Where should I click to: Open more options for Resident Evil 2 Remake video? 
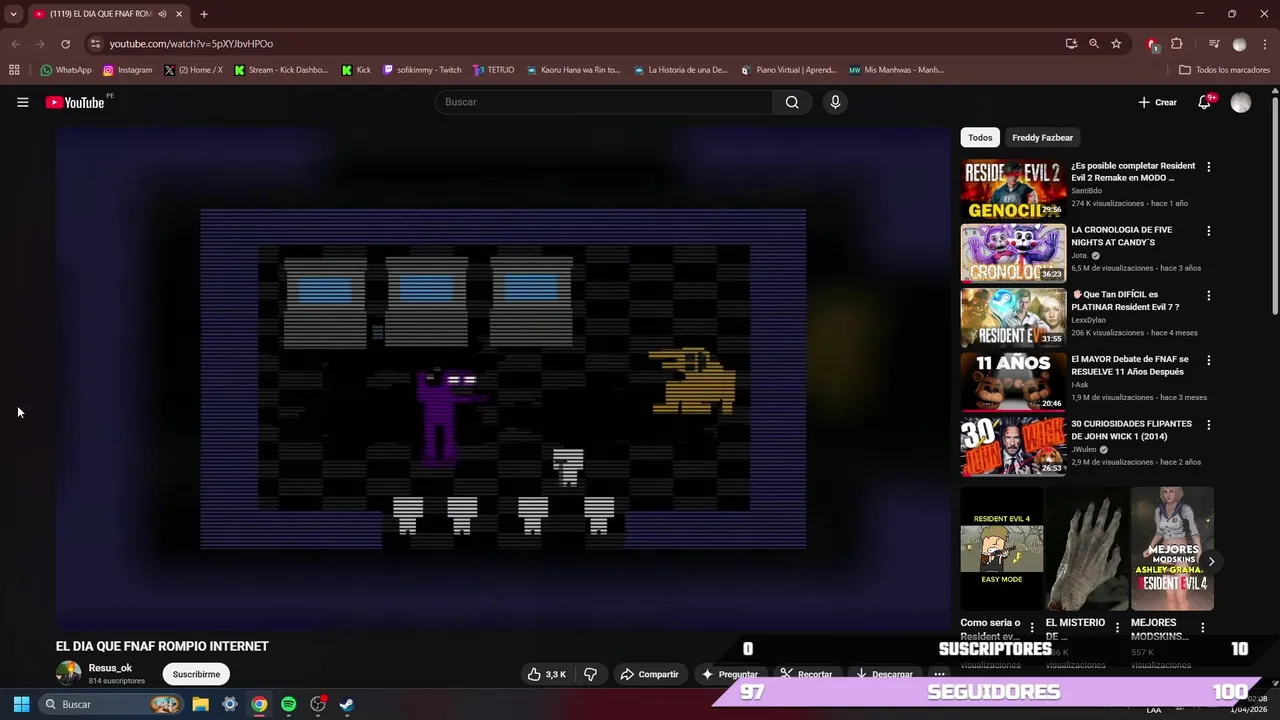tap(1208, 167)
